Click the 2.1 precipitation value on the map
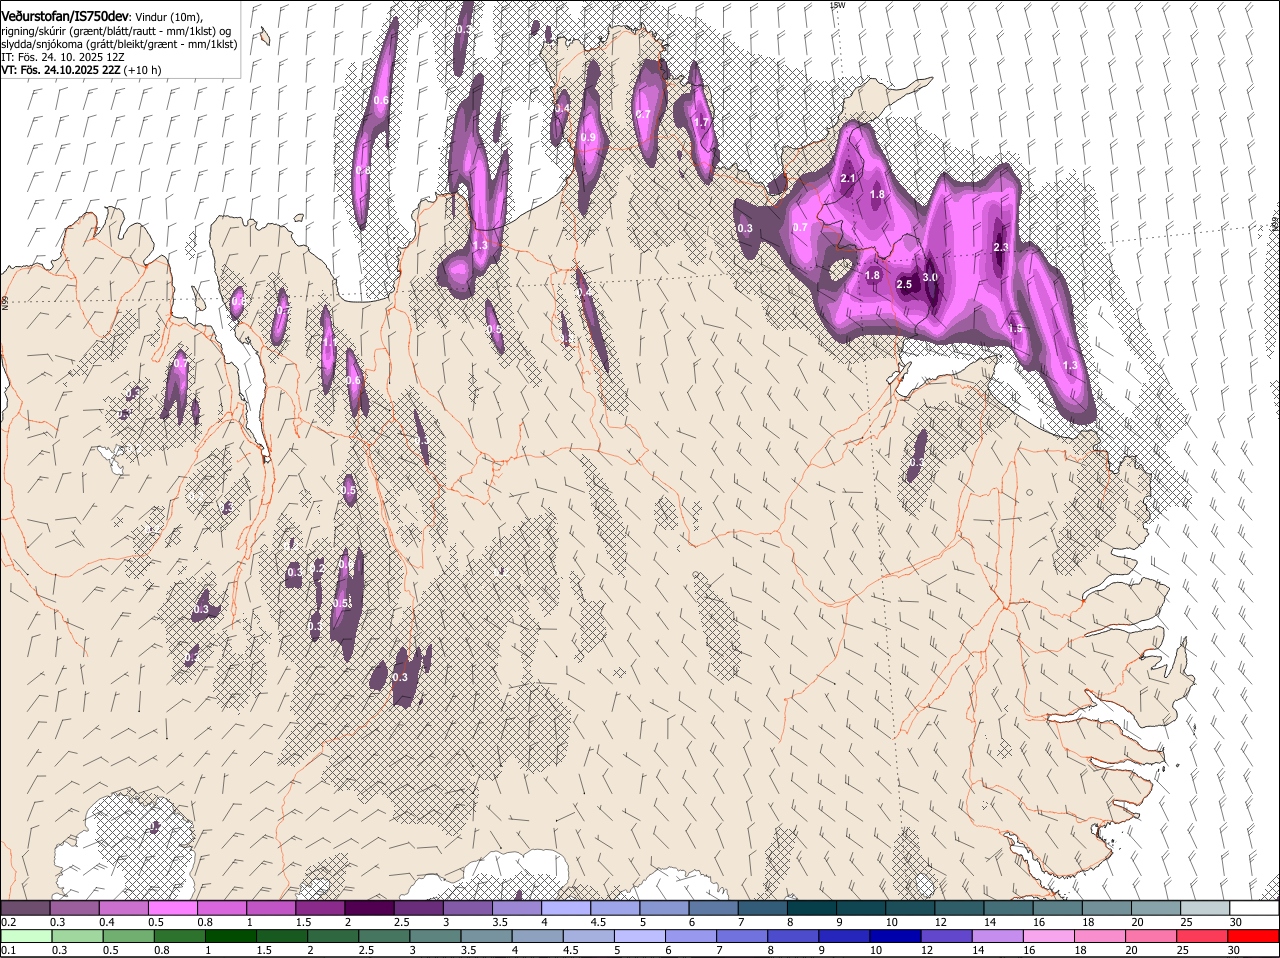The width and height of the screenshot is (1280, 958). 848,178
